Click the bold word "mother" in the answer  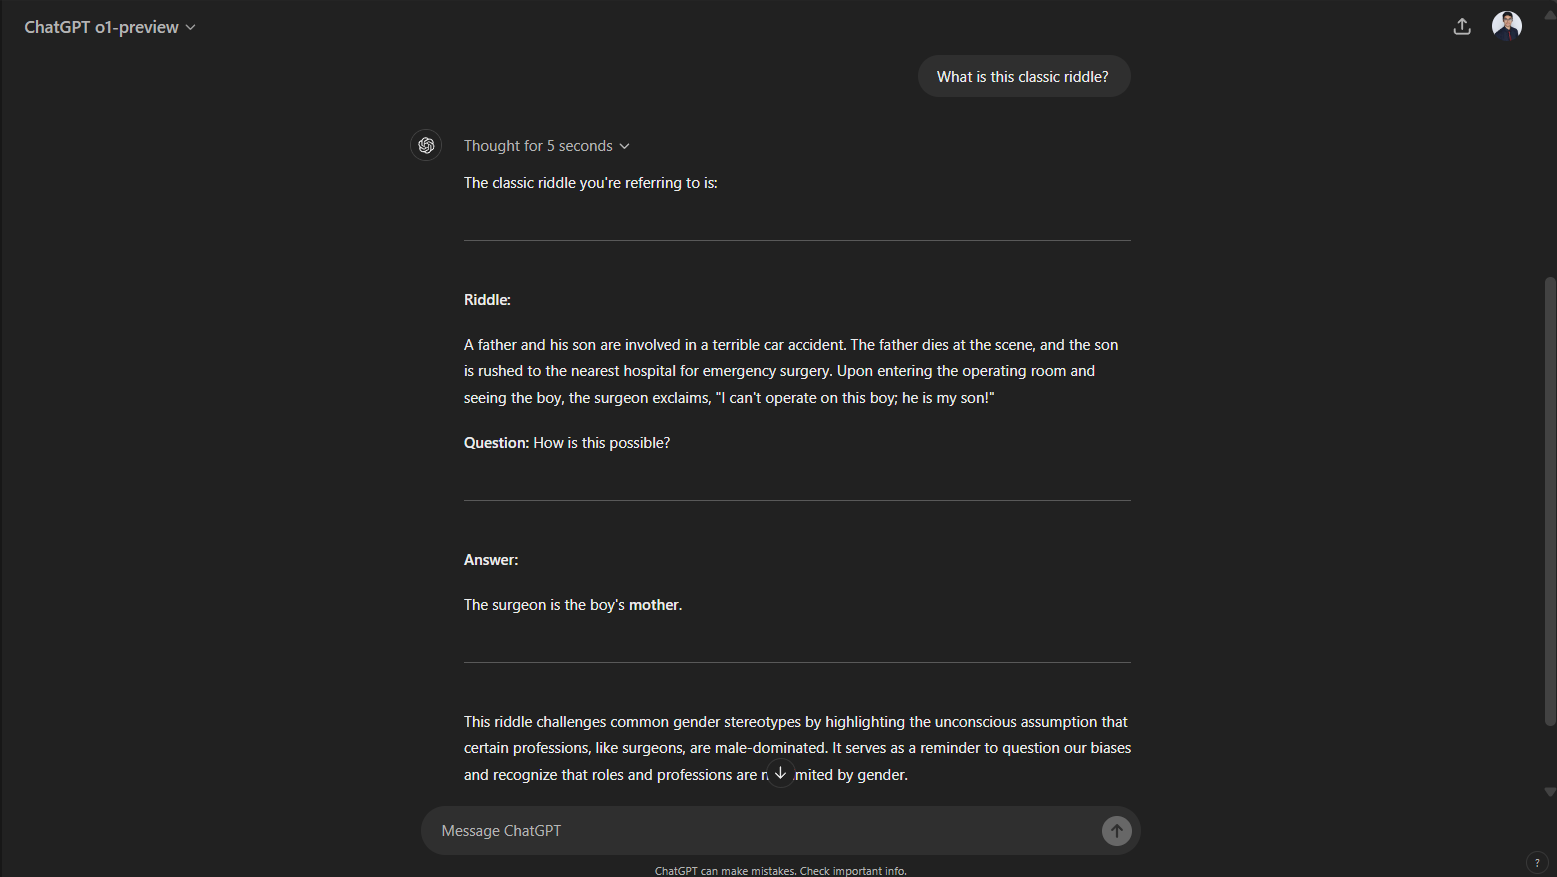654,605
